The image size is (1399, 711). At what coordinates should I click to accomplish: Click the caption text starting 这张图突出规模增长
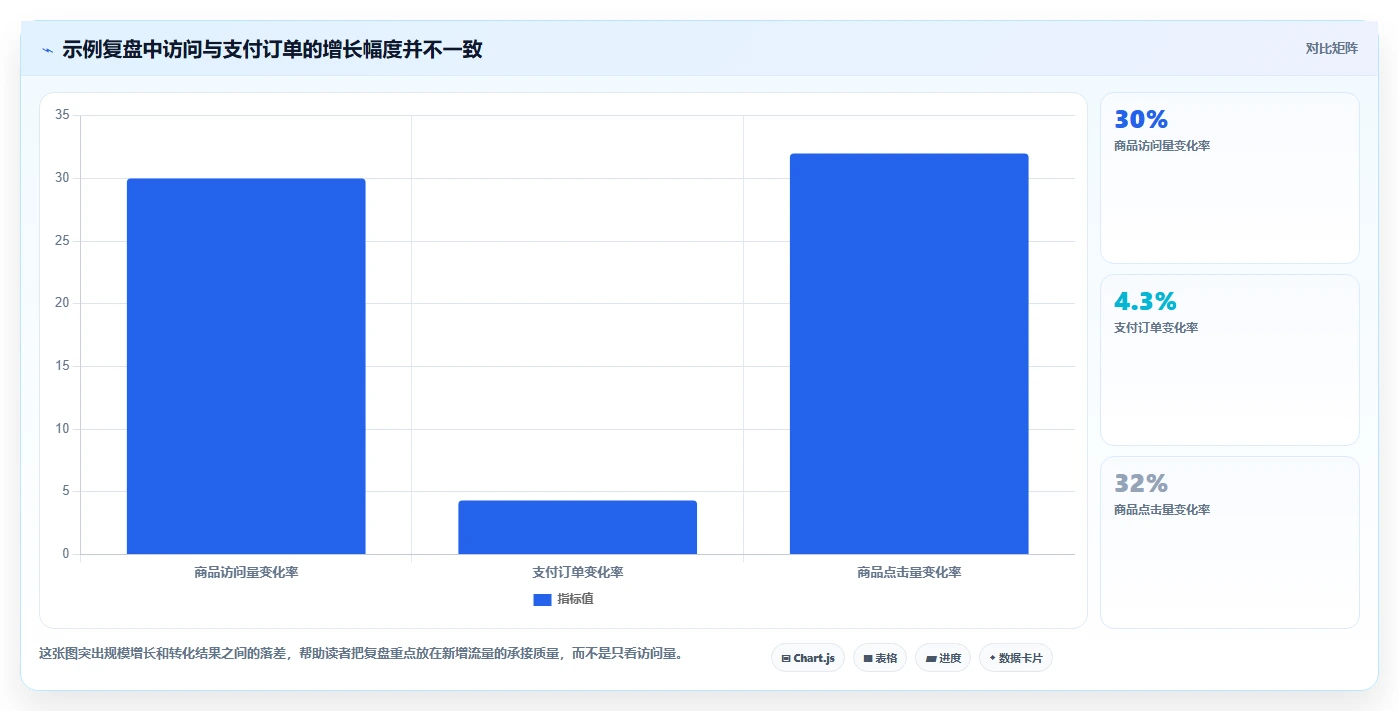(361, 653)
